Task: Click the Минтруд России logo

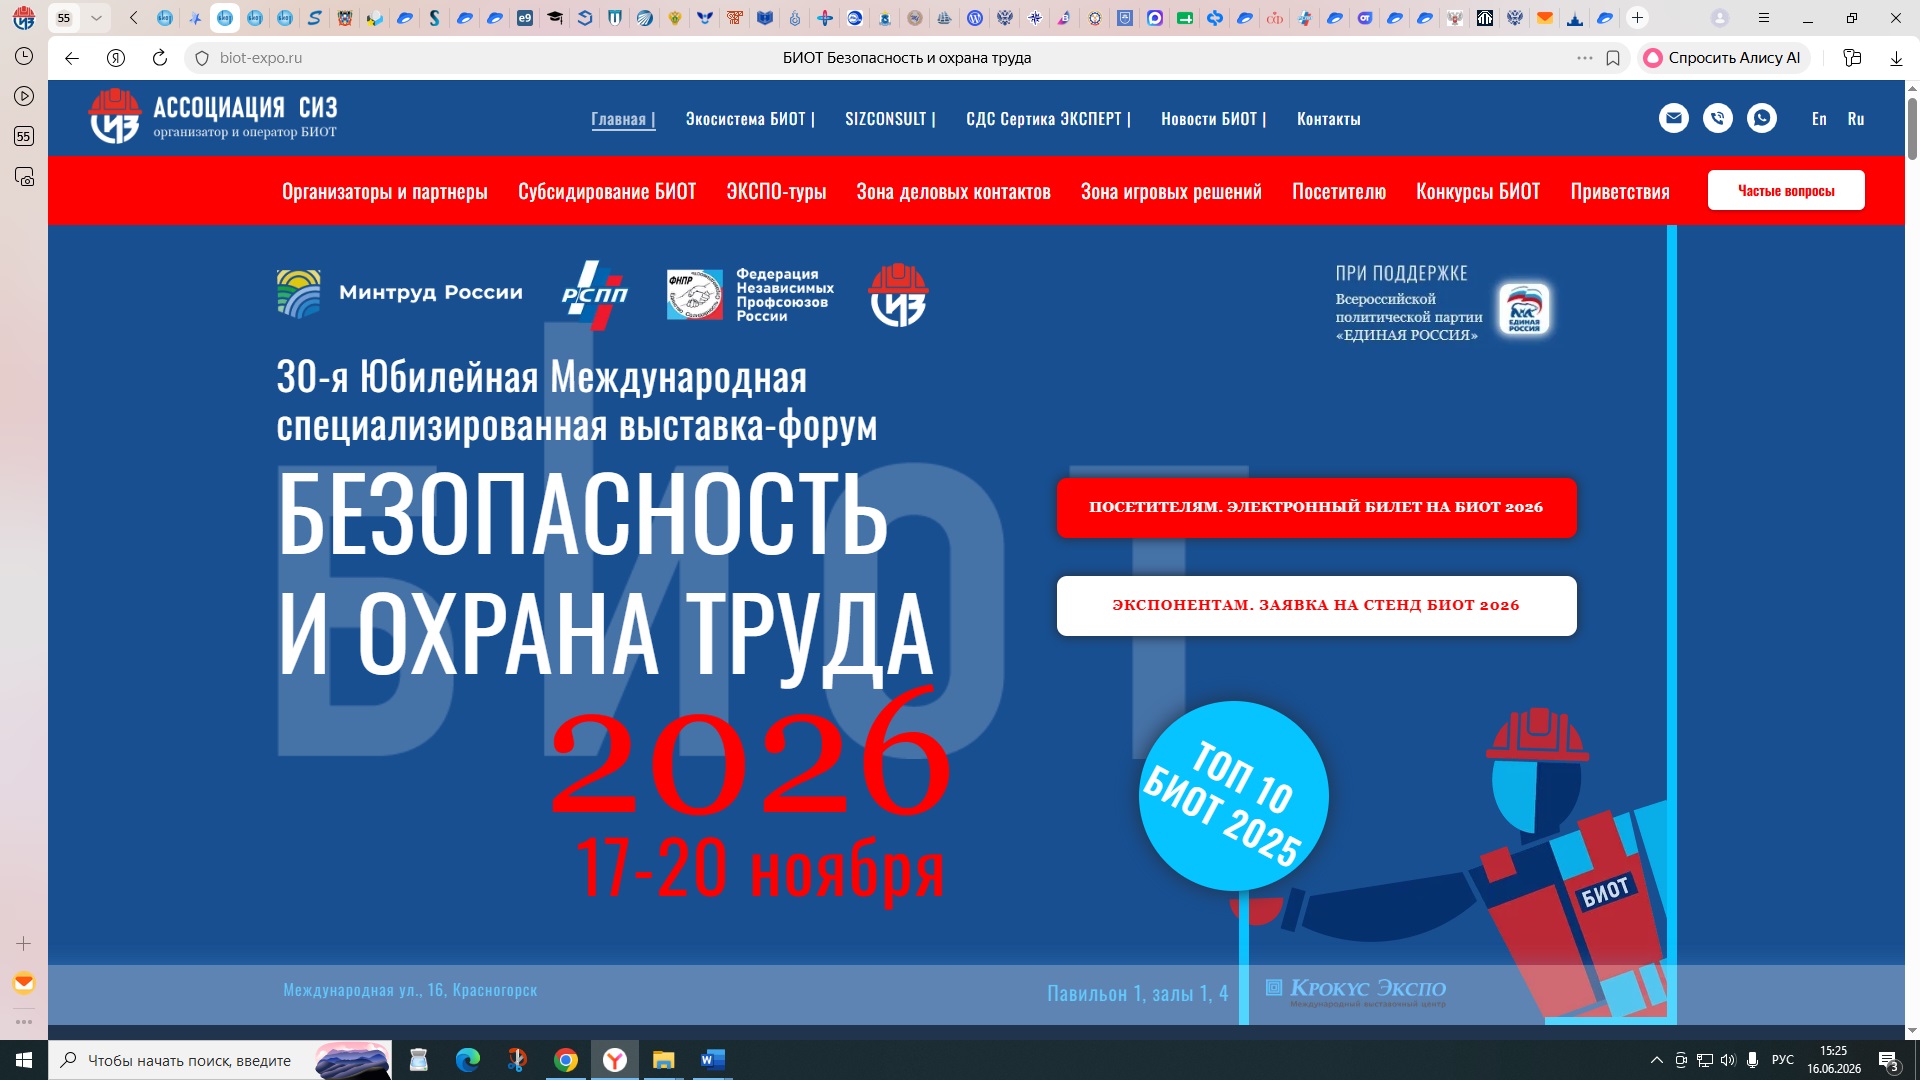Action: [400, 293]
